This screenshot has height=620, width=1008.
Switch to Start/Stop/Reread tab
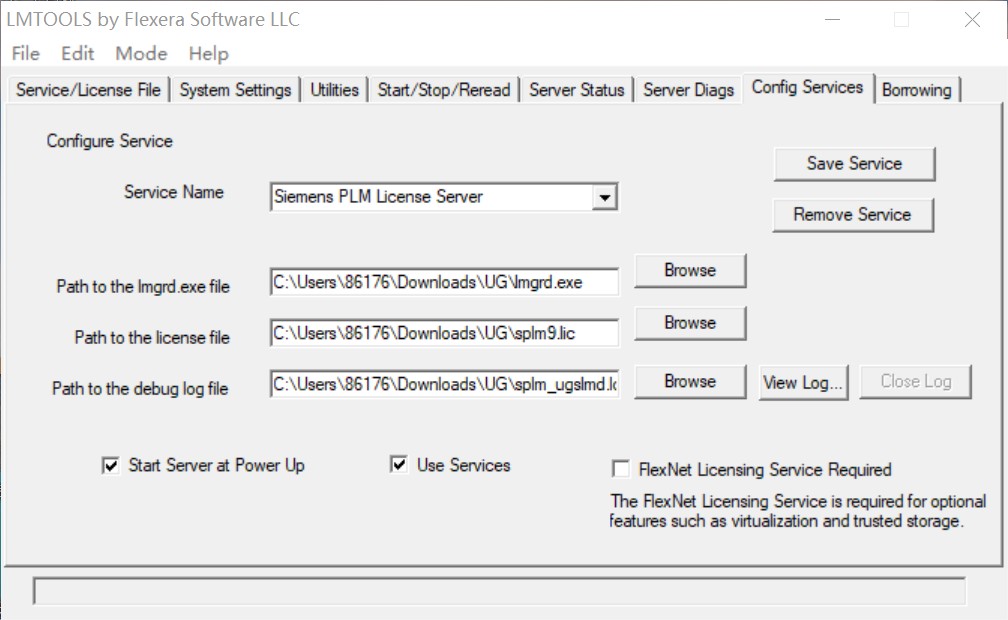[x=444, y=89]
